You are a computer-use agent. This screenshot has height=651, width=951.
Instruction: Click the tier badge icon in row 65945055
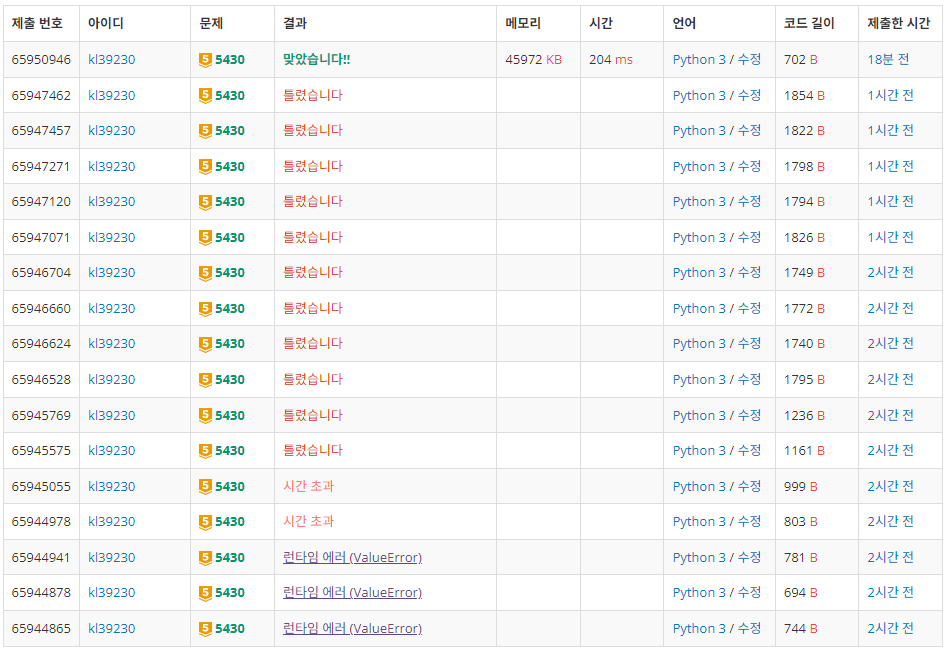[x=206, y=486]
